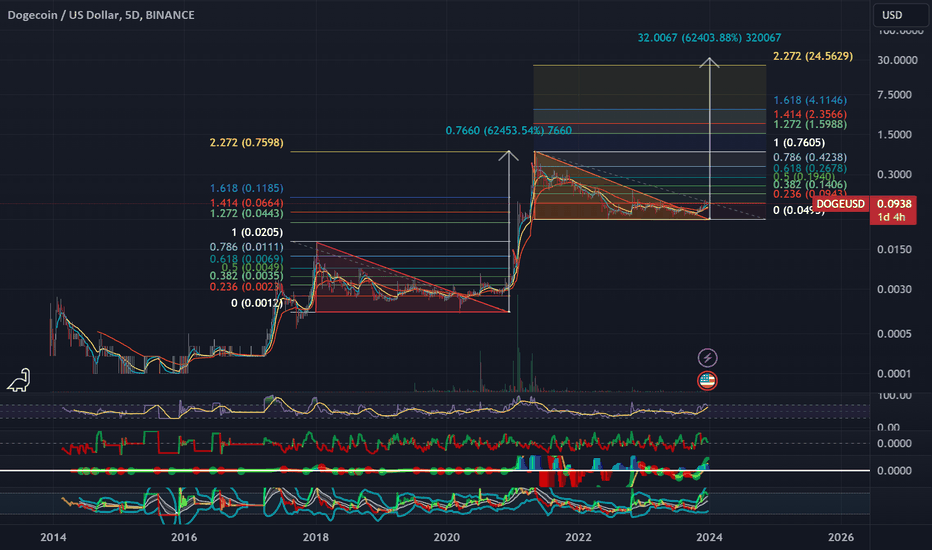The image size is (932, 550).
Task: Click the 0.3000 price scale value
Action: click(895, 175)
